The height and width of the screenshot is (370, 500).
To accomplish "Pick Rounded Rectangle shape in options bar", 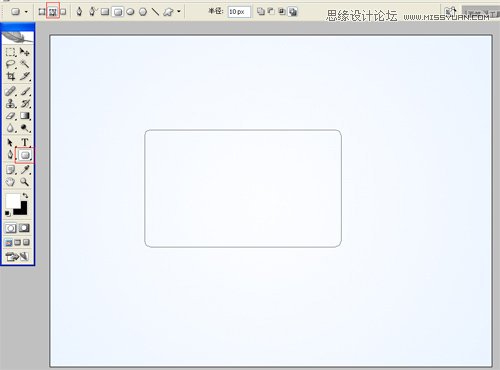I will pos(118,12).
